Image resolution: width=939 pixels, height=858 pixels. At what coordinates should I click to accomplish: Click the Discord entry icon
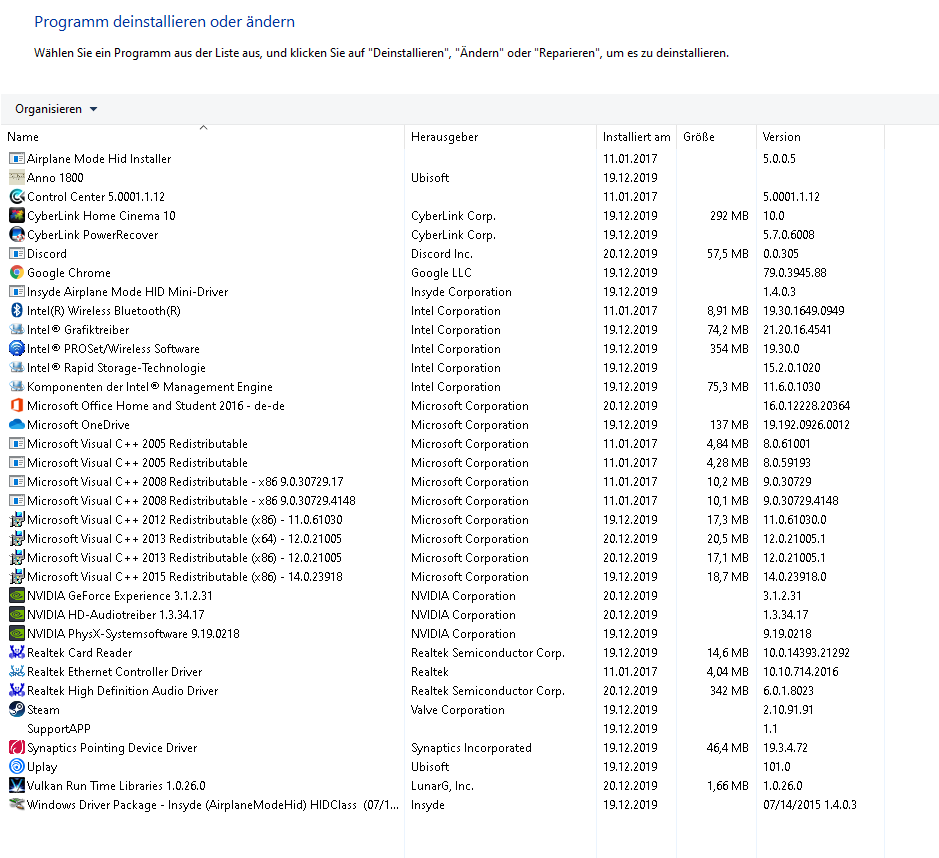pos(17,254)
